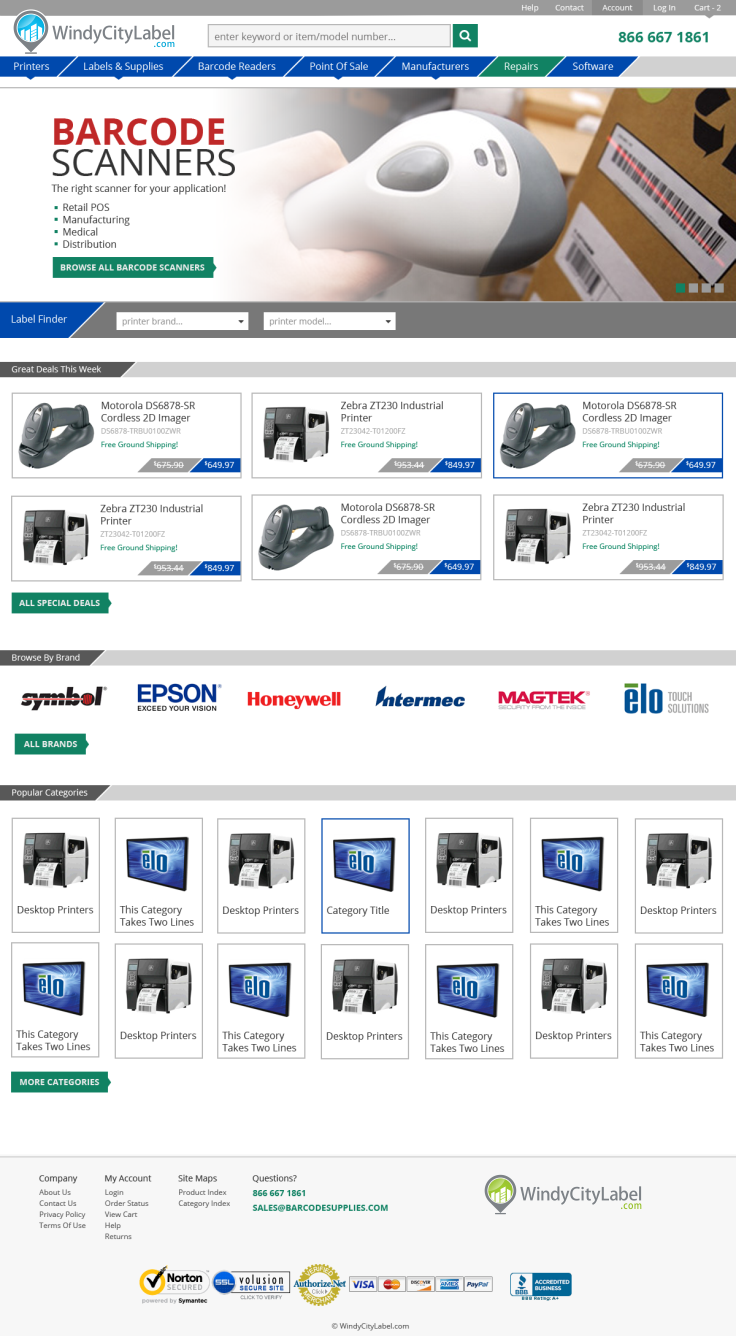The image size is (736, 1336).
Task: Select first green carousel dot
Action: click(681, 288)
